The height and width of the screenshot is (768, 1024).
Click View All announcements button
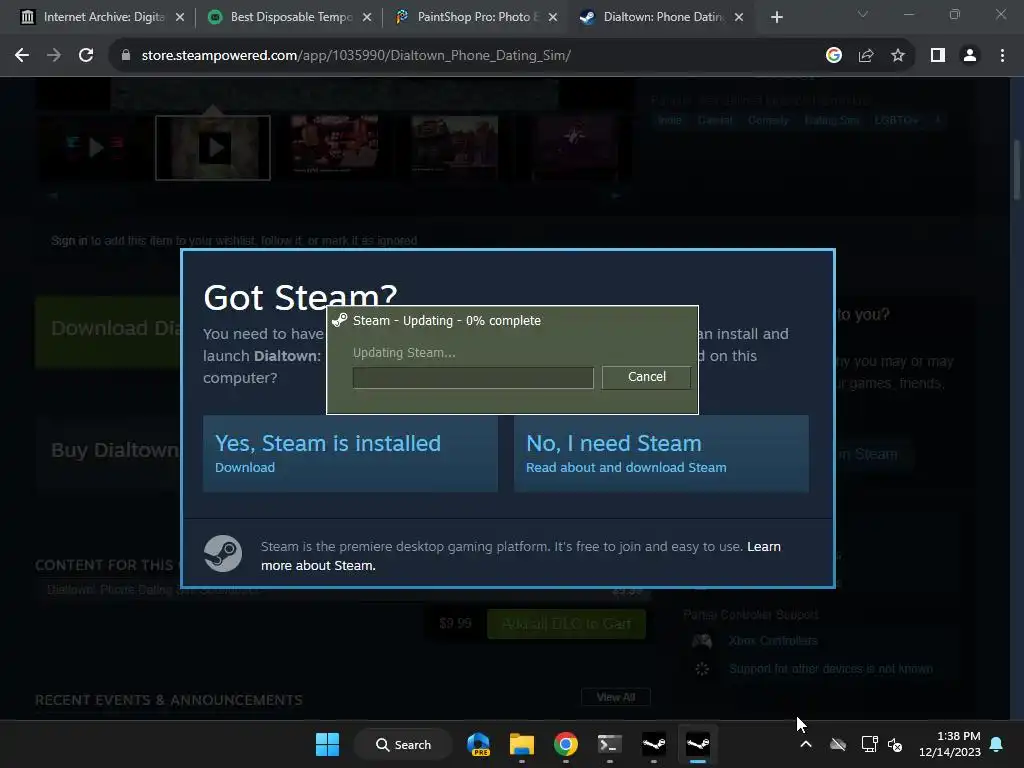pos(615,697)
